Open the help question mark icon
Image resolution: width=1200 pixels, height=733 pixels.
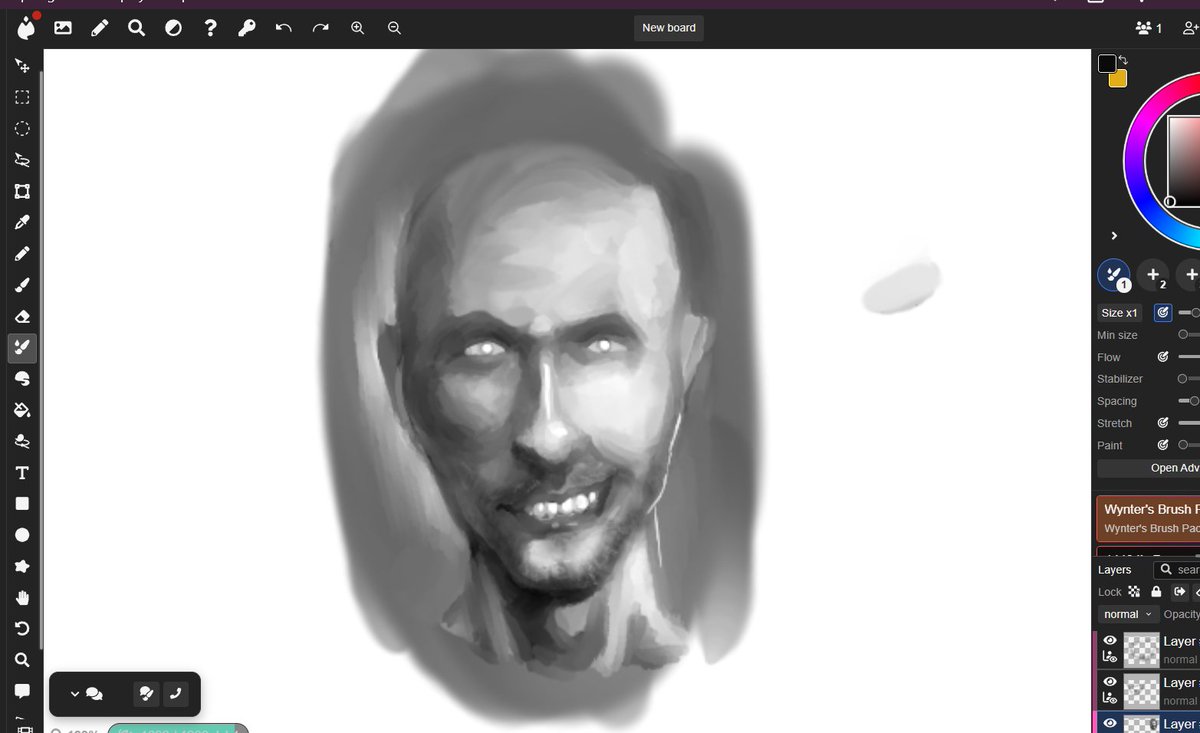pyautogui.click(x=210, y=28)
